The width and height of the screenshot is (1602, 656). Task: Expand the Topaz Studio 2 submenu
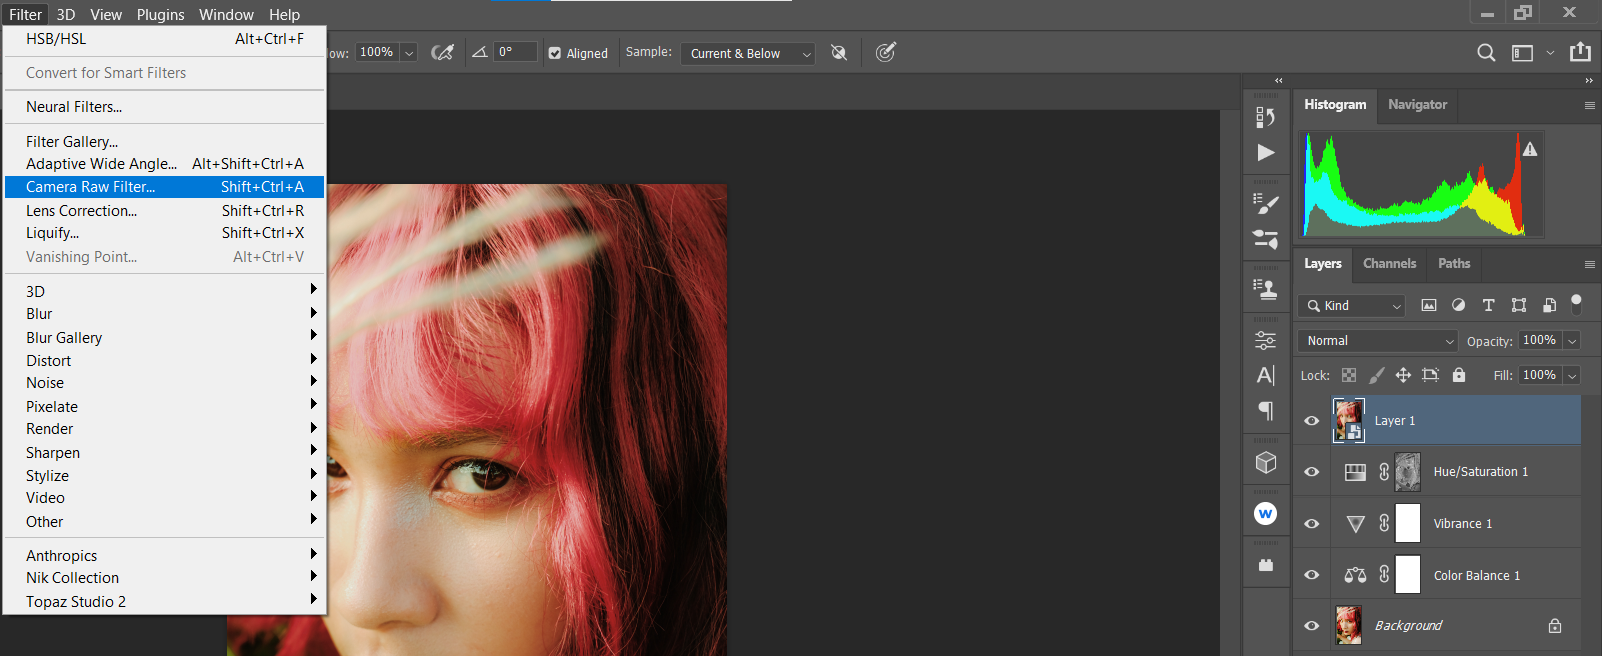click(x=165, y=602)
